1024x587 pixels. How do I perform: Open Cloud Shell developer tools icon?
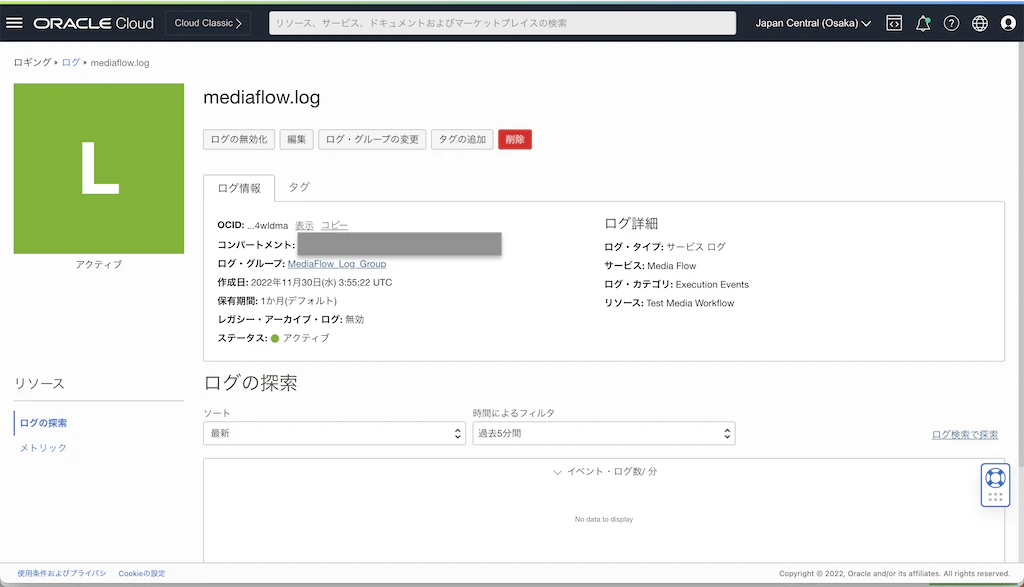tap(894, 23)
